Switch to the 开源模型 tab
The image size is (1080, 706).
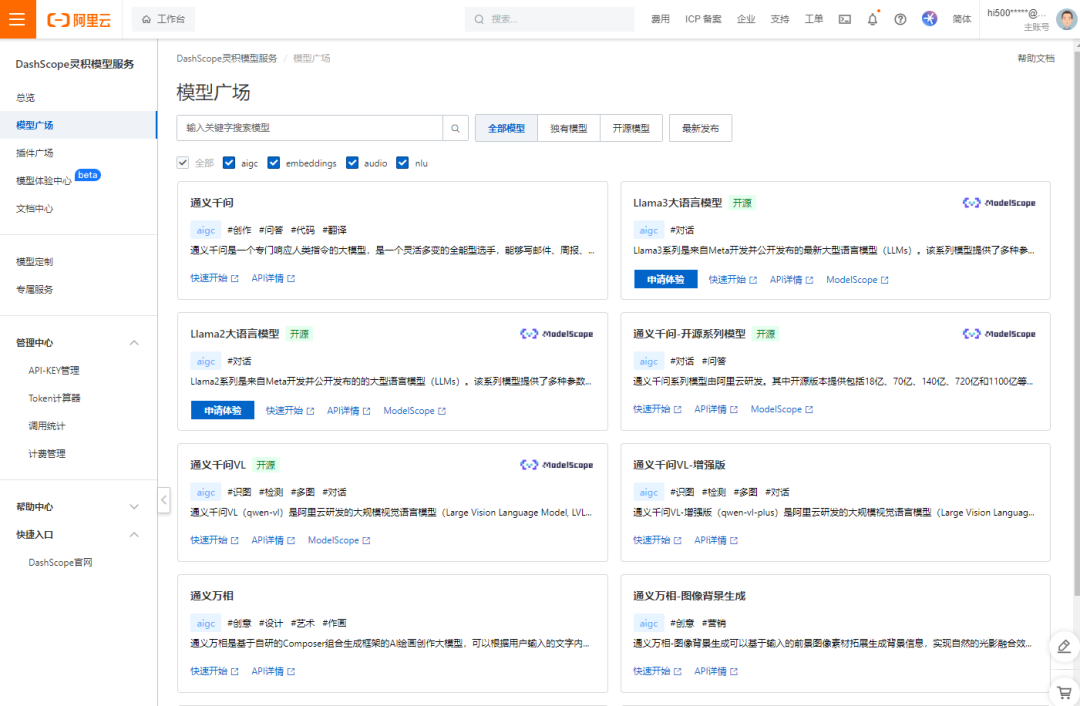[x=631, y=127]
